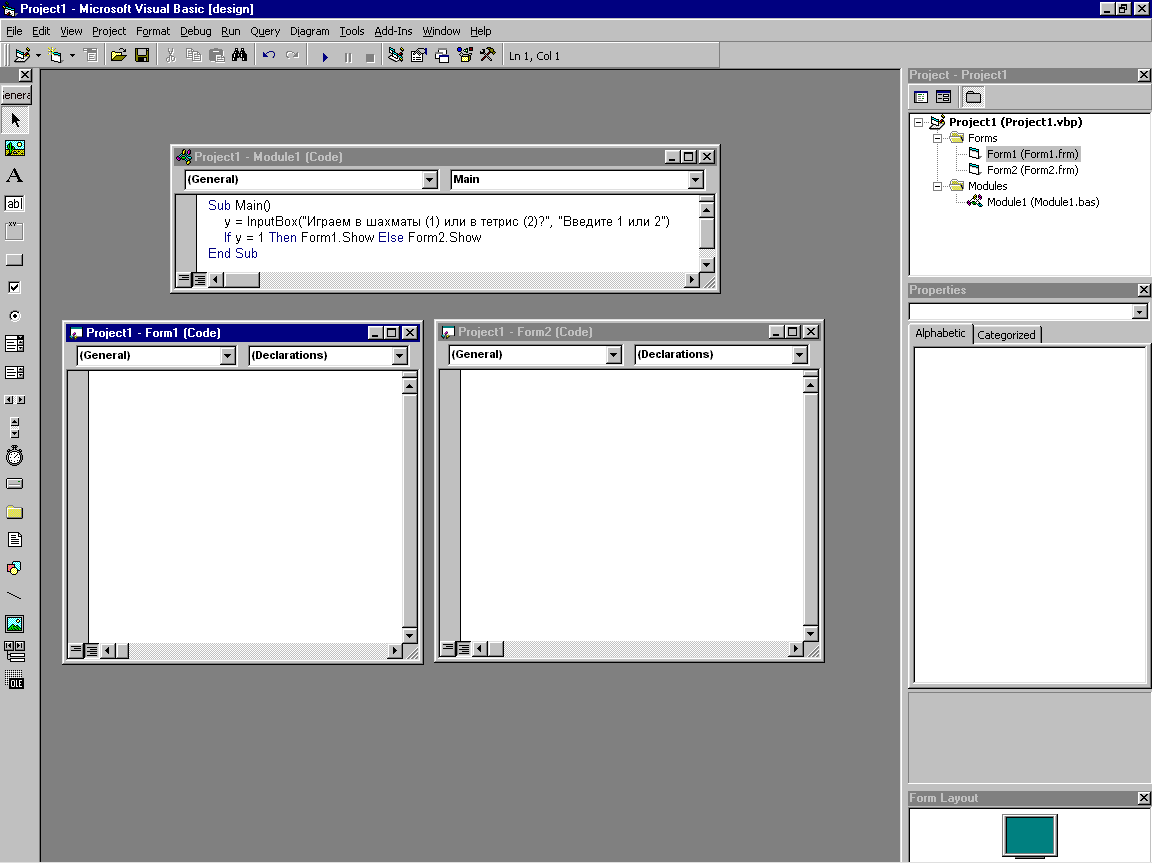Image resolution: width=1152 pixels, height=864 pixels.
Task: Open Project Explorer from the toolbar
Action: click(x=396, y=56)
